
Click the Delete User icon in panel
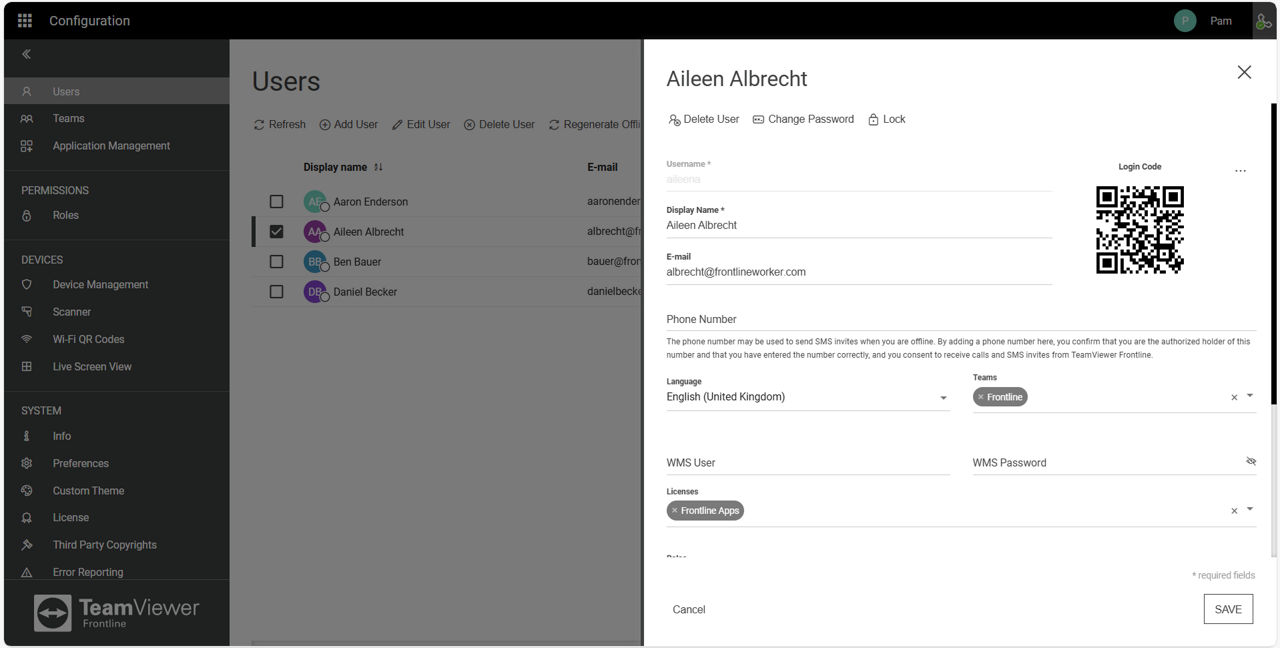(x=675, y=120)
